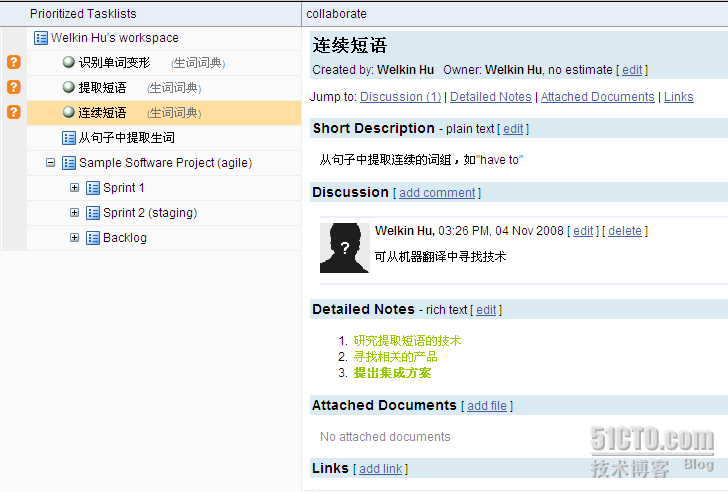Image resolution: width=728 pixels, height=492 pixels.
Task: Select the 连续短语 task row
Action: (164, 113)
